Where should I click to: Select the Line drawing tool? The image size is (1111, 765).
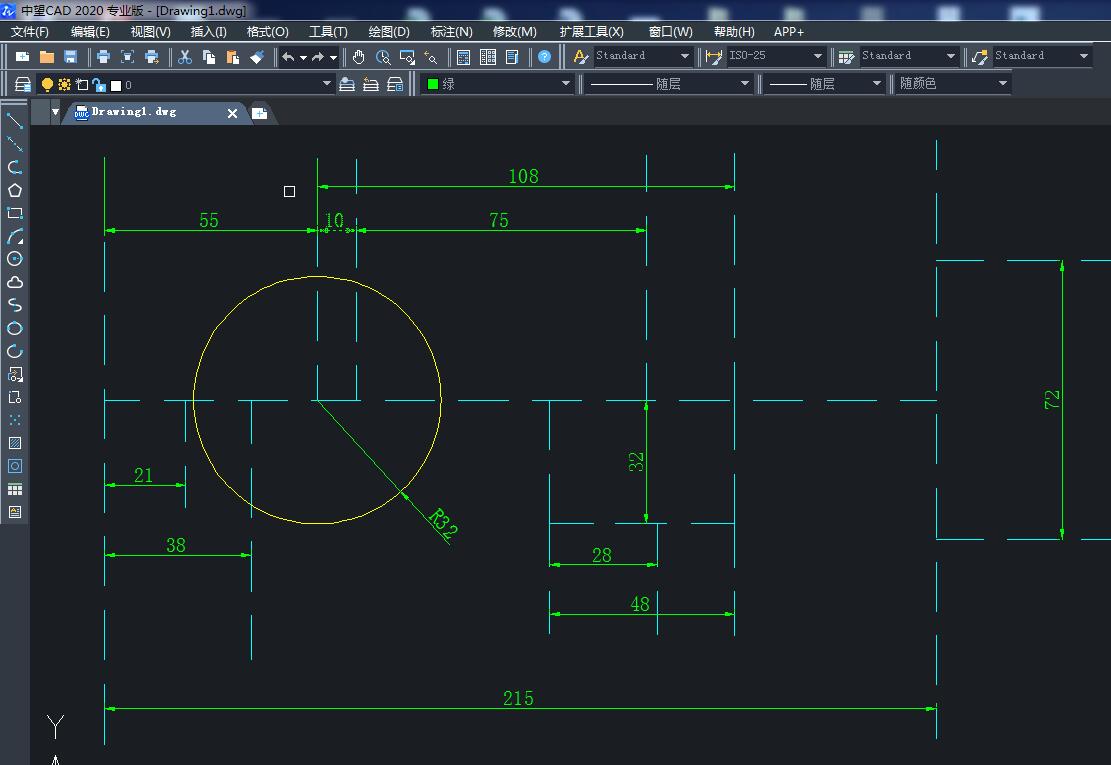coord(15,121)
